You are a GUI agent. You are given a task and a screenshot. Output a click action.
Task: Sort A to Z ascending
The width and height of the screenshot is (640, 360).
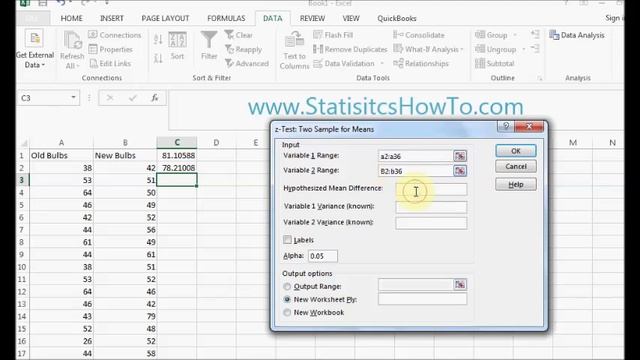(x=158, y=40)
